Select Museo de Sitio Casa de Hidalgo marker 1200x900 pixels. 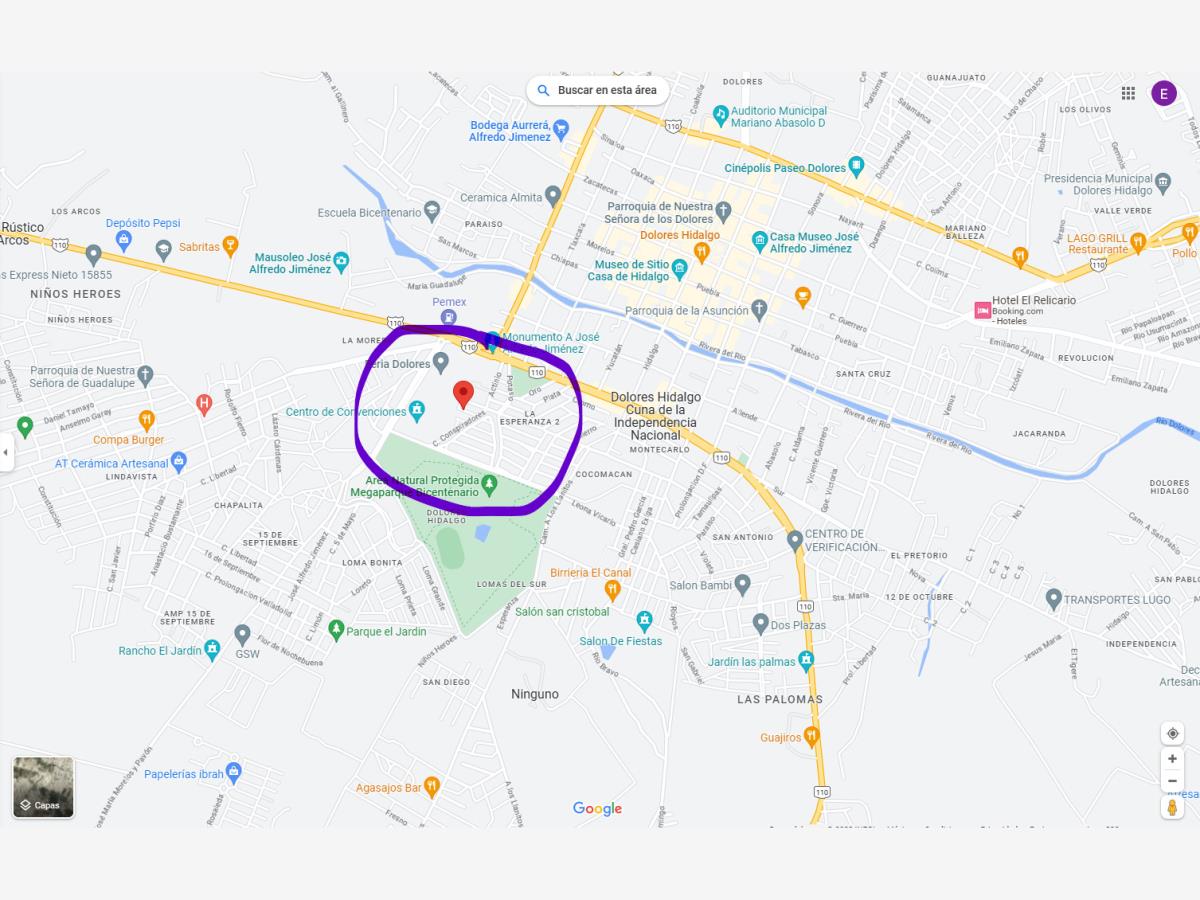click(679, 268)
